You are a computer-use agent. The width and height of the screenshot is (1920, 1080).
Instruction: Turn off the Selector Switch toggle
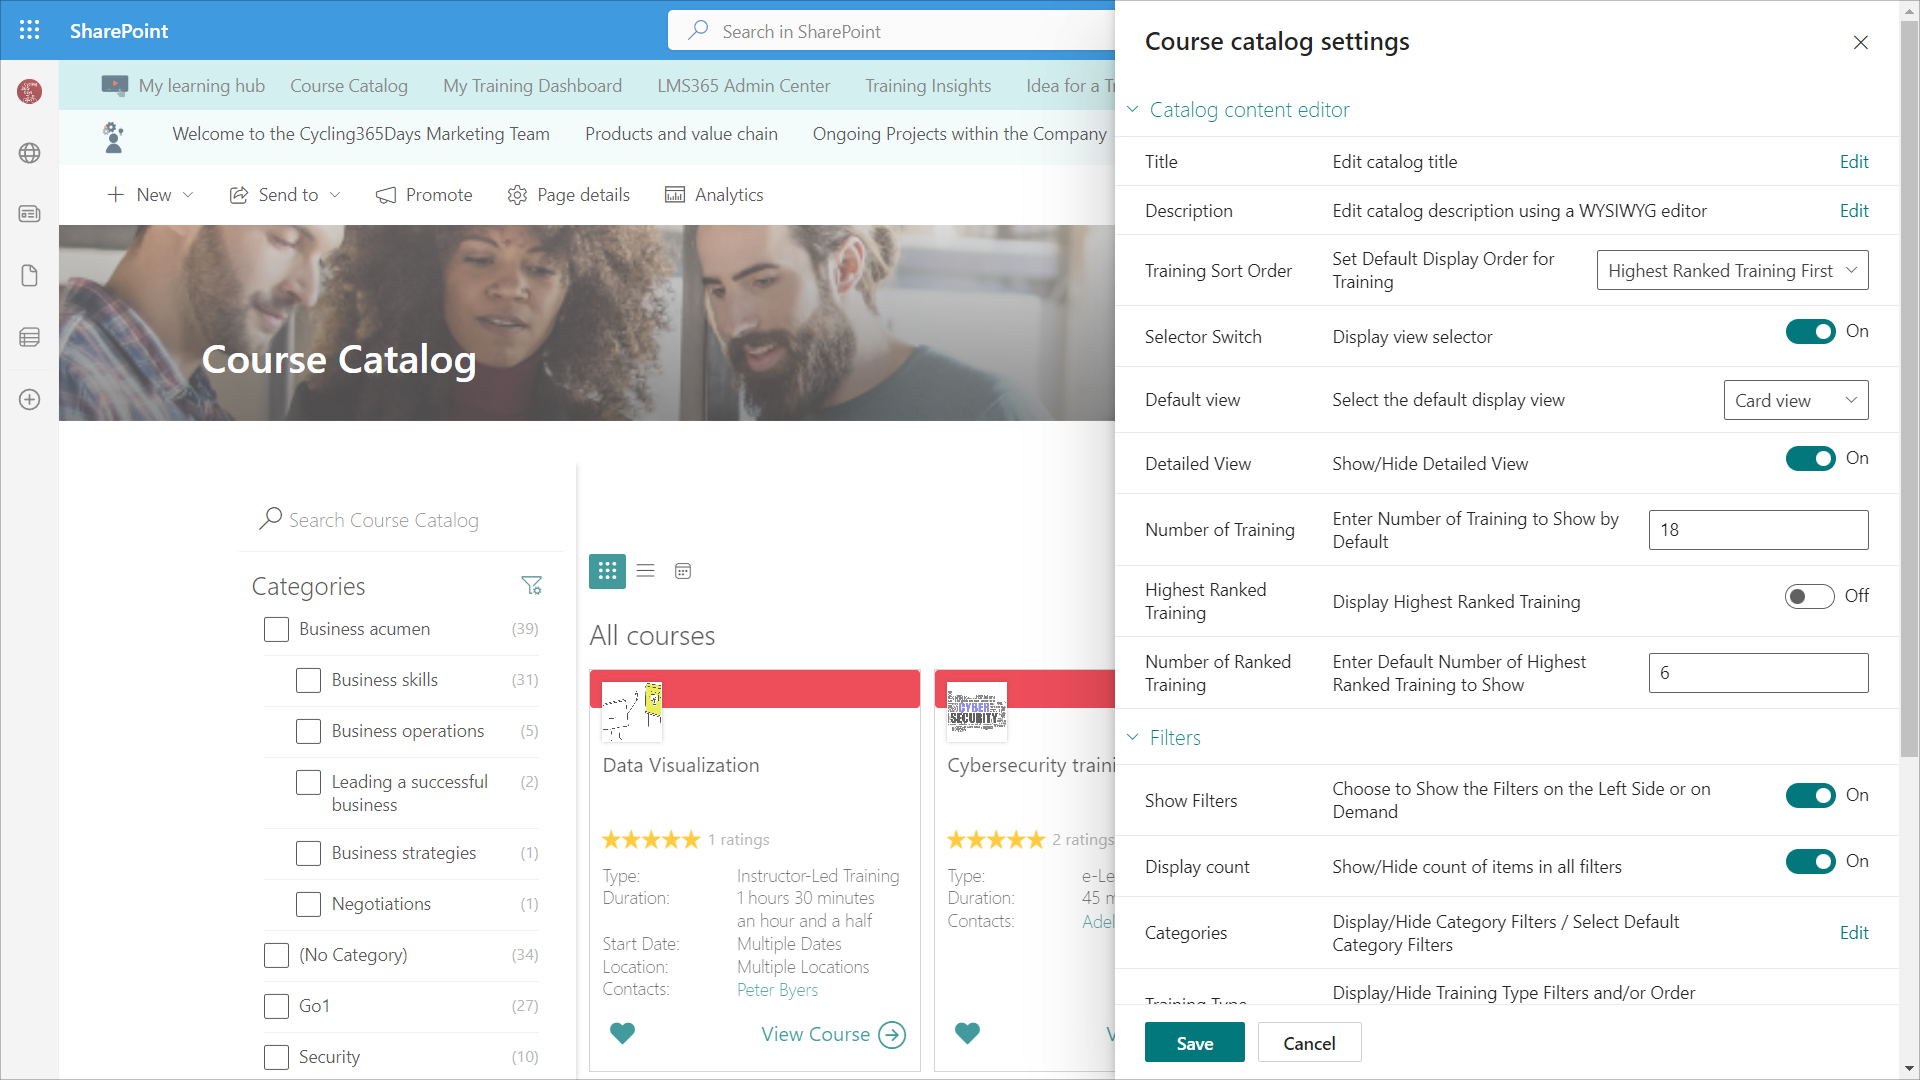pos(1810,332)
